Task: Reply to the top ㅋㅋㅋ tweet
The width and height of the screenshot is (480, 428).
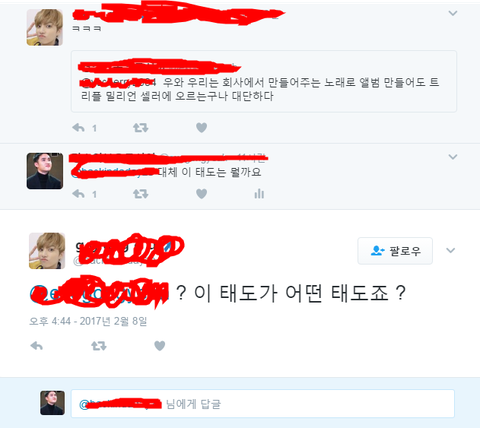Action: pos(79,128)
